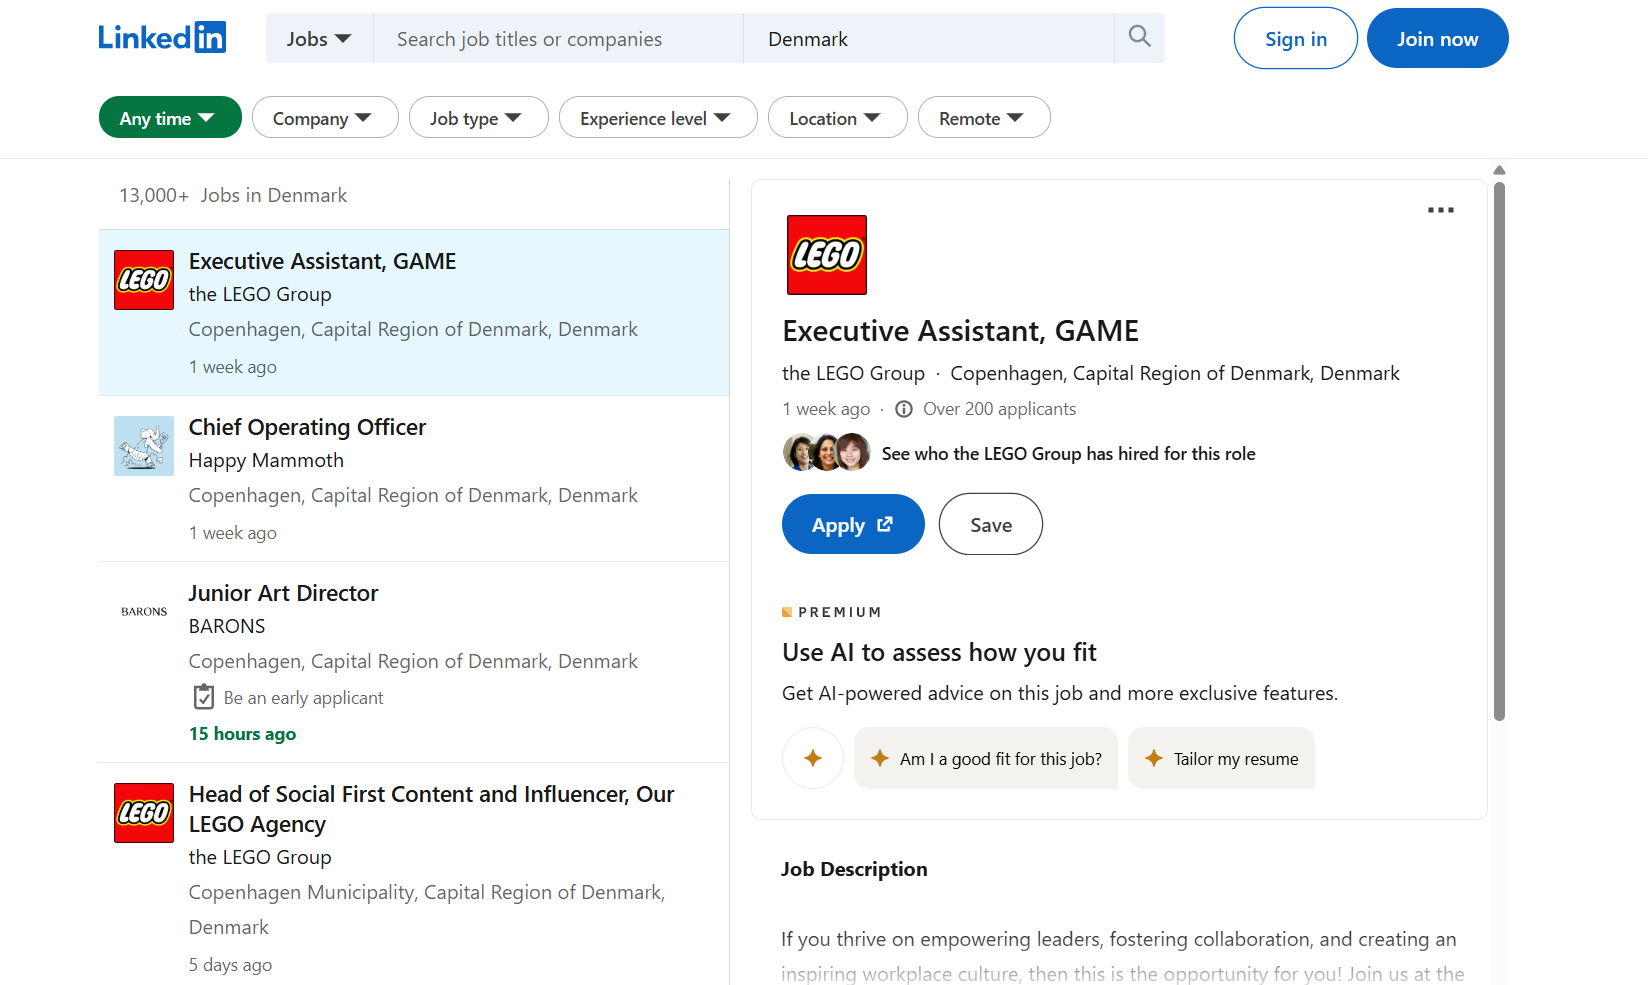
Task: Click Executive Assistant, GAME detail title
Action: tap(960, 331)
